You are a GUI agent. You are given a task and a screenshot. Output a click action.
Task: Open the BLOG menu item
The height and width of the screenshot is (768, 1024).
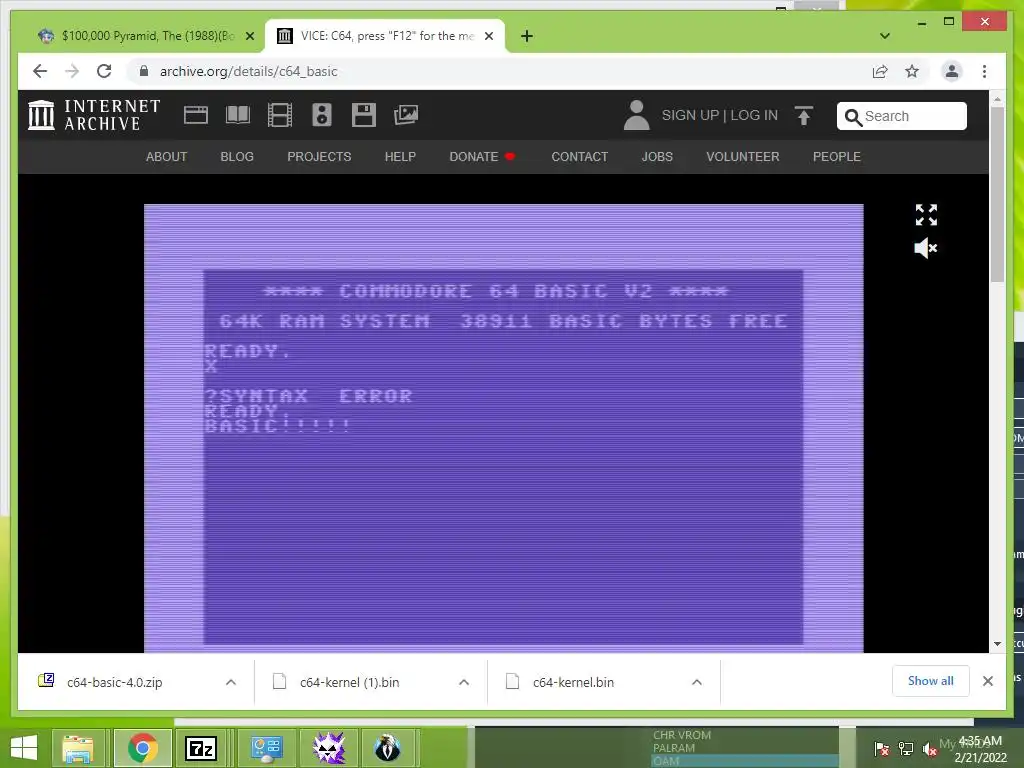point(237,157)
